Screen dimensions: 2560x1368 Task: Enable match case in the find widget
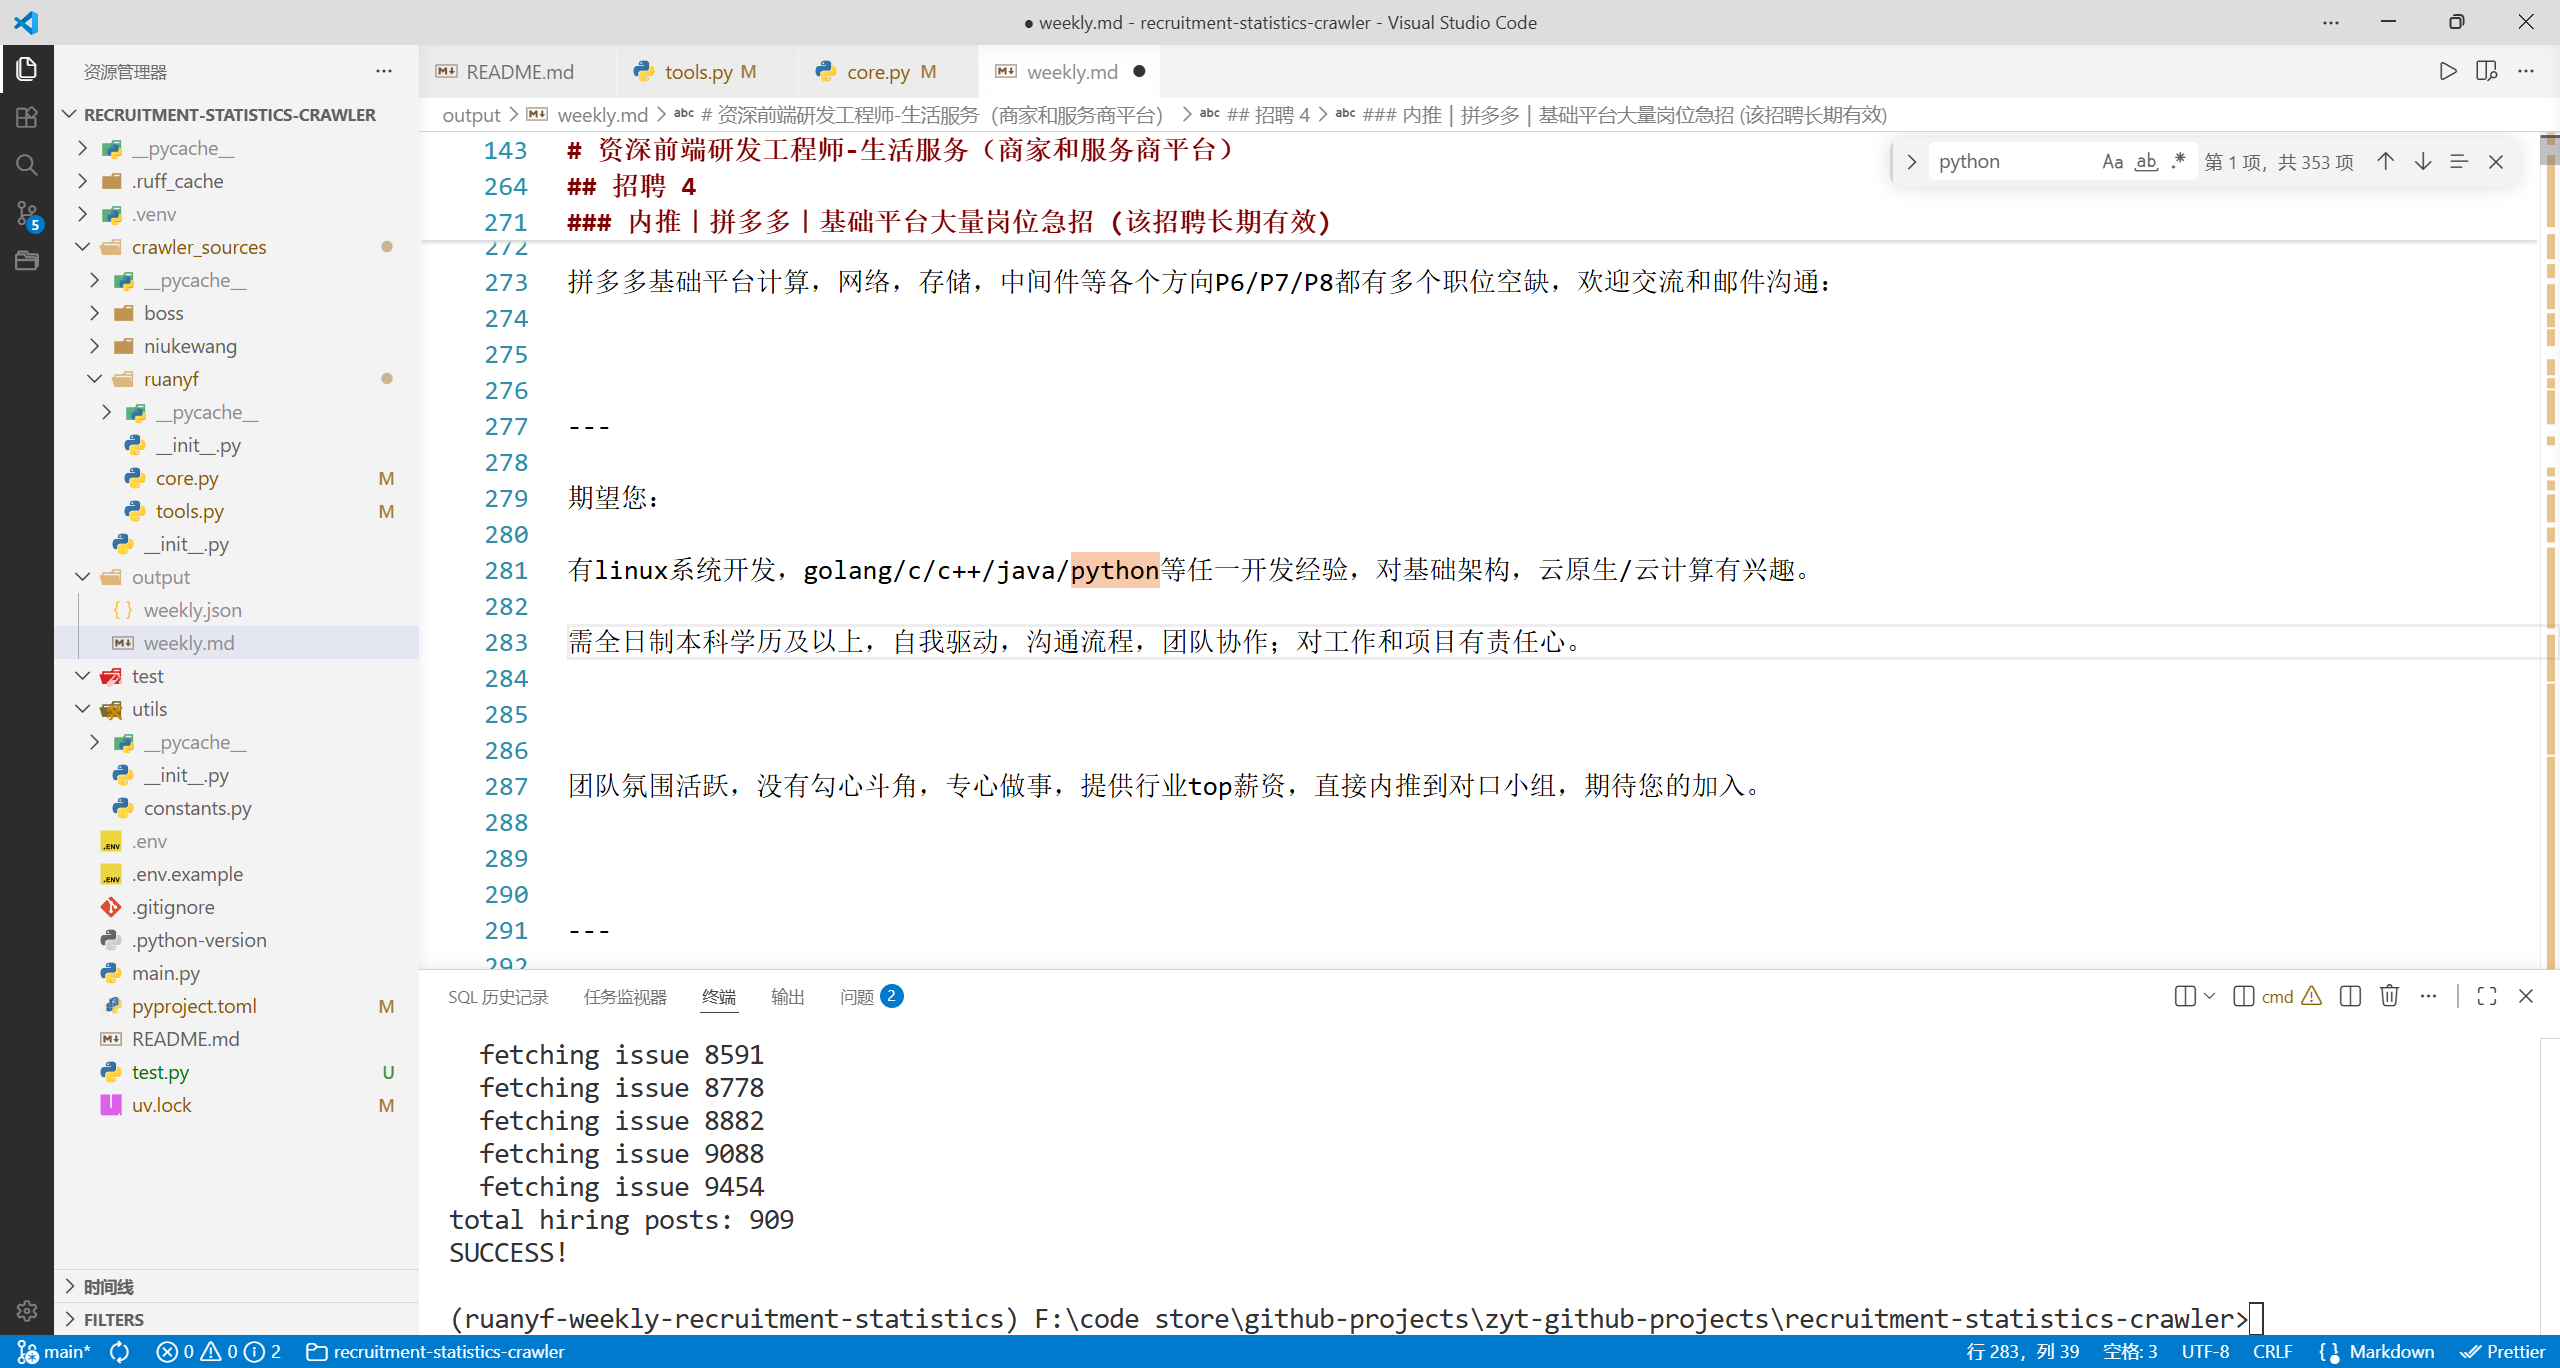pos(2112,161)
